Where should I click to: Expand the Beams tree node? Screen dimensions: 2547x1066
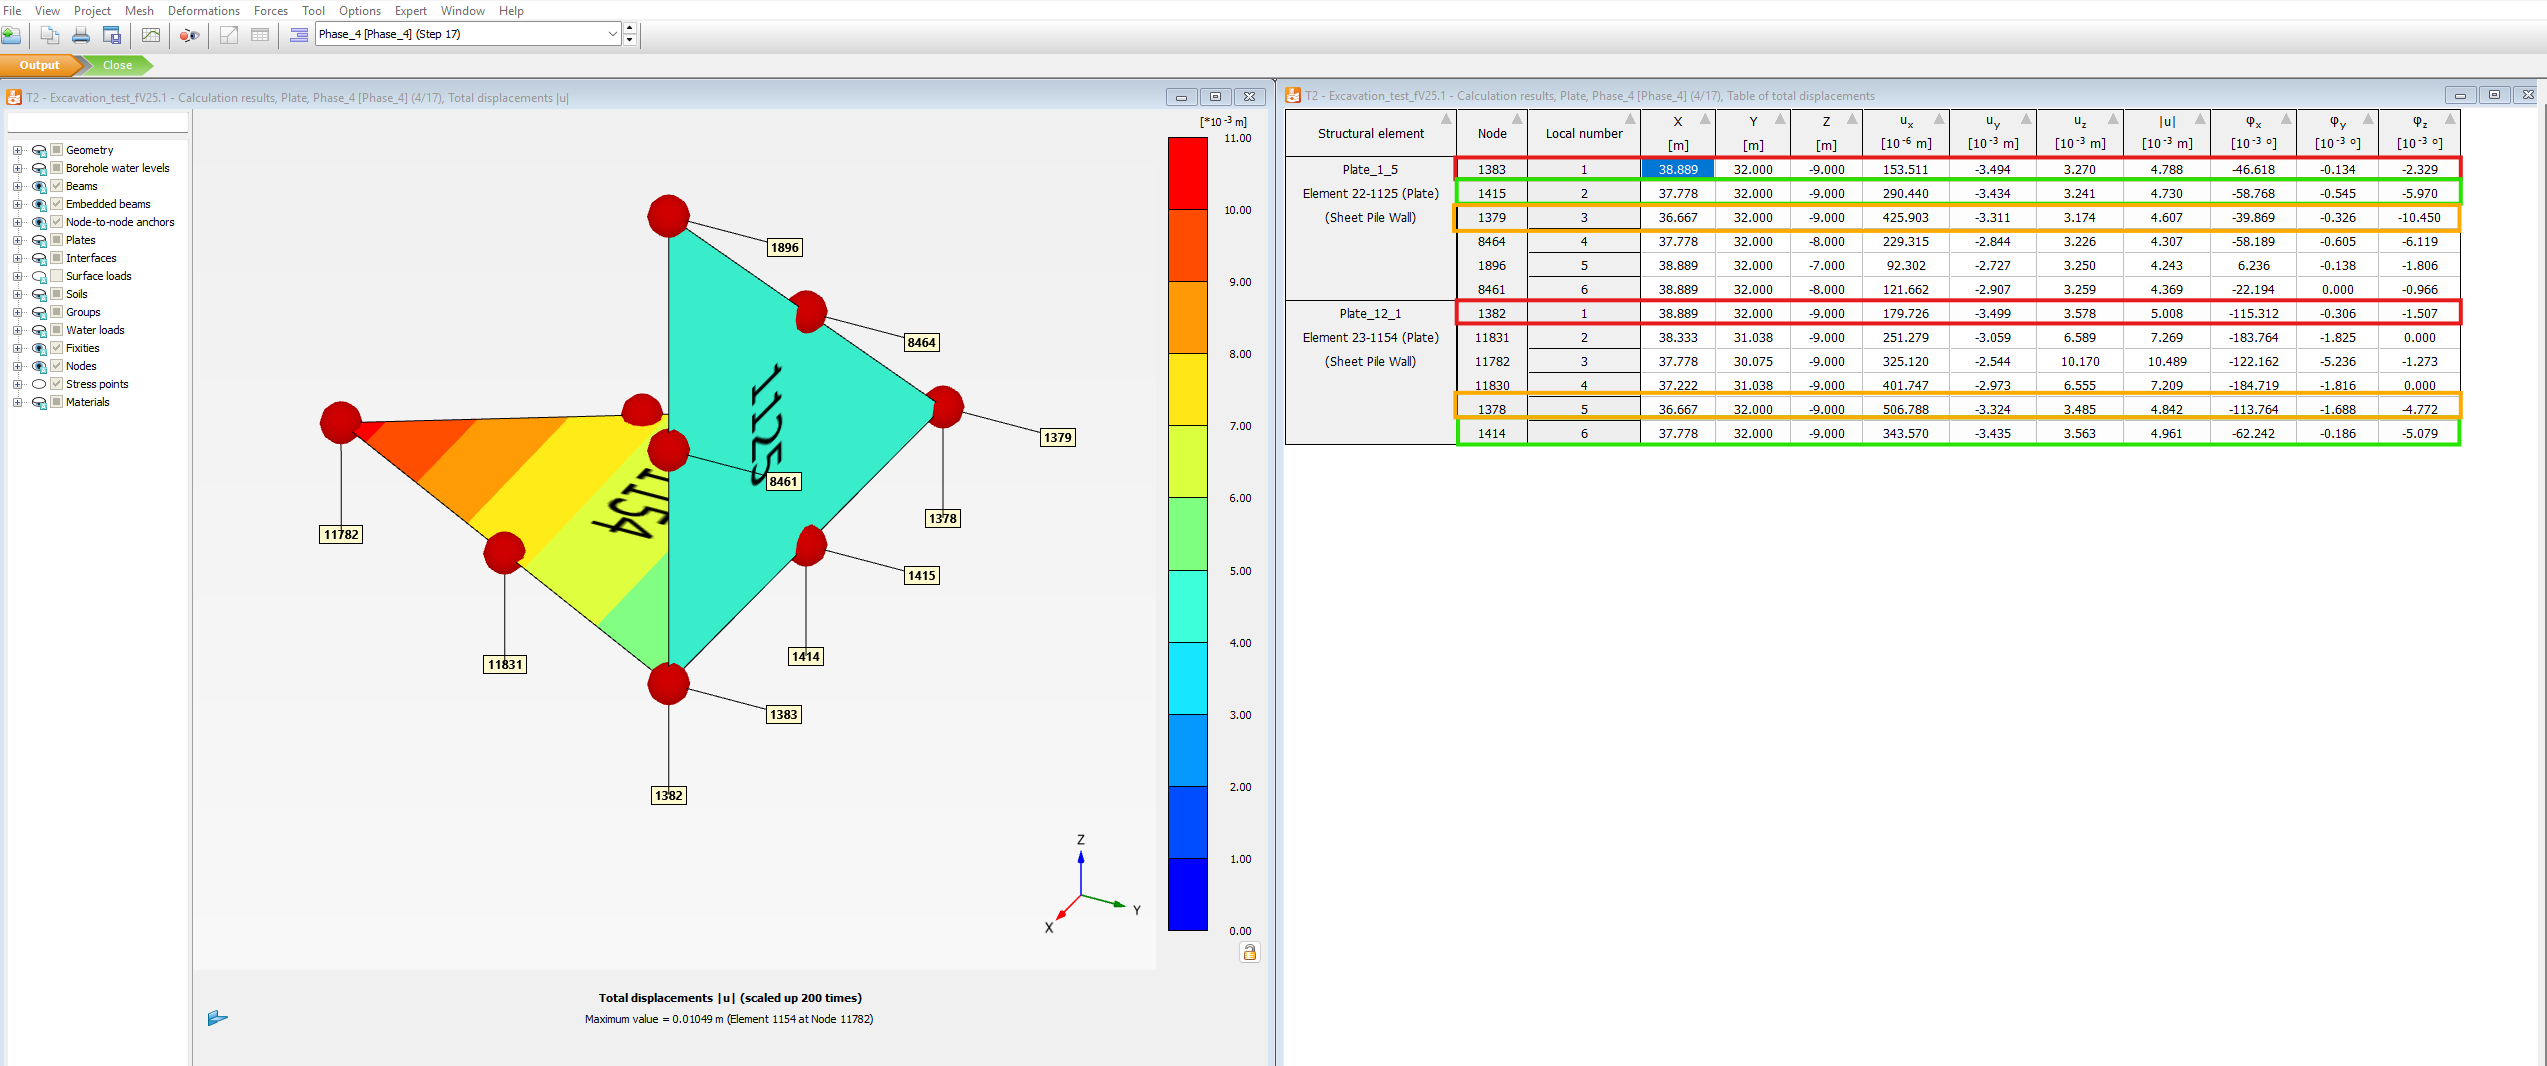(x=17, y=186)
